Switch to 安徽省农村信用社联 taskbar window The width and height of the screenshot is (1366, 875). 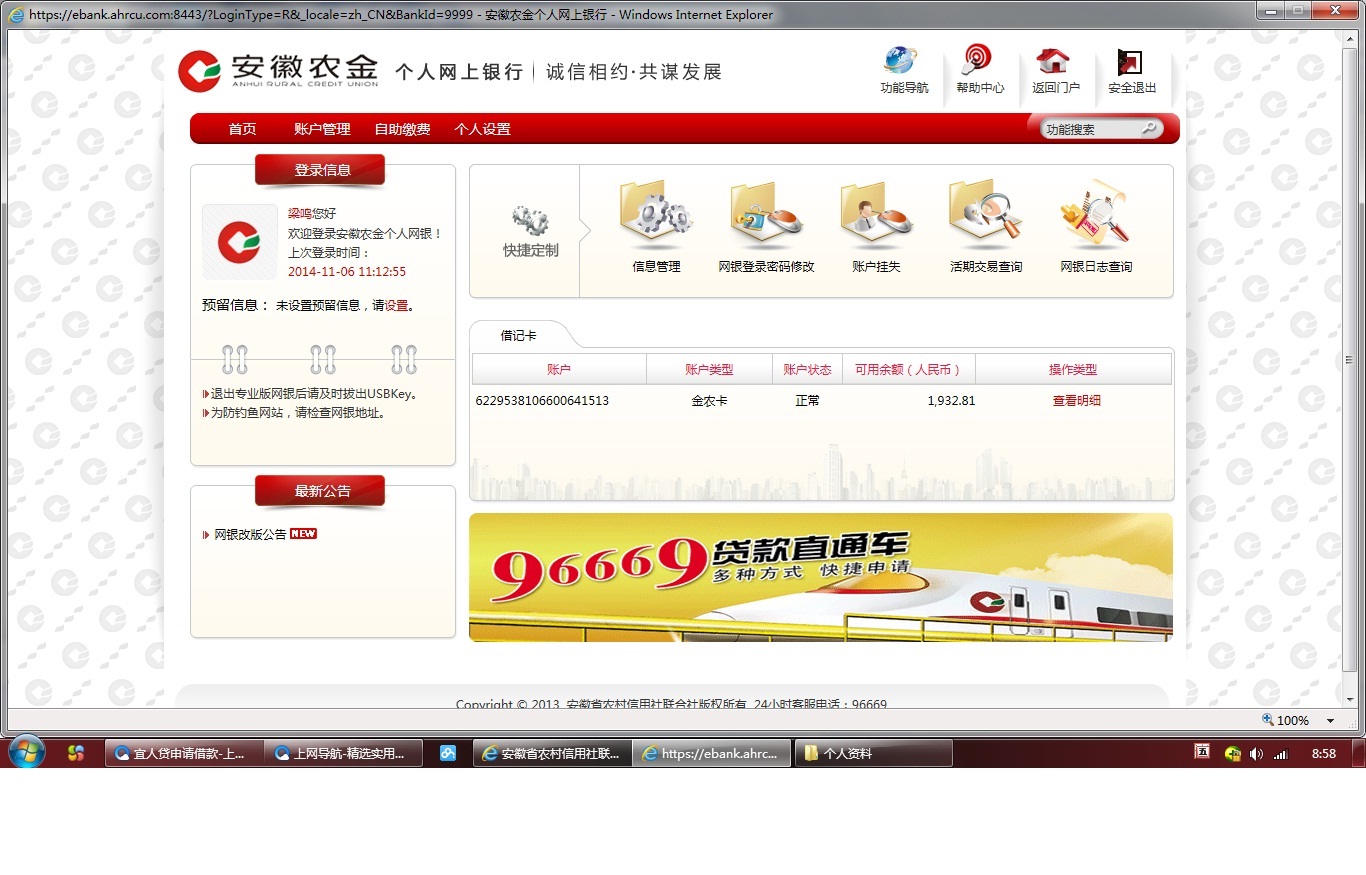[553, 753]
